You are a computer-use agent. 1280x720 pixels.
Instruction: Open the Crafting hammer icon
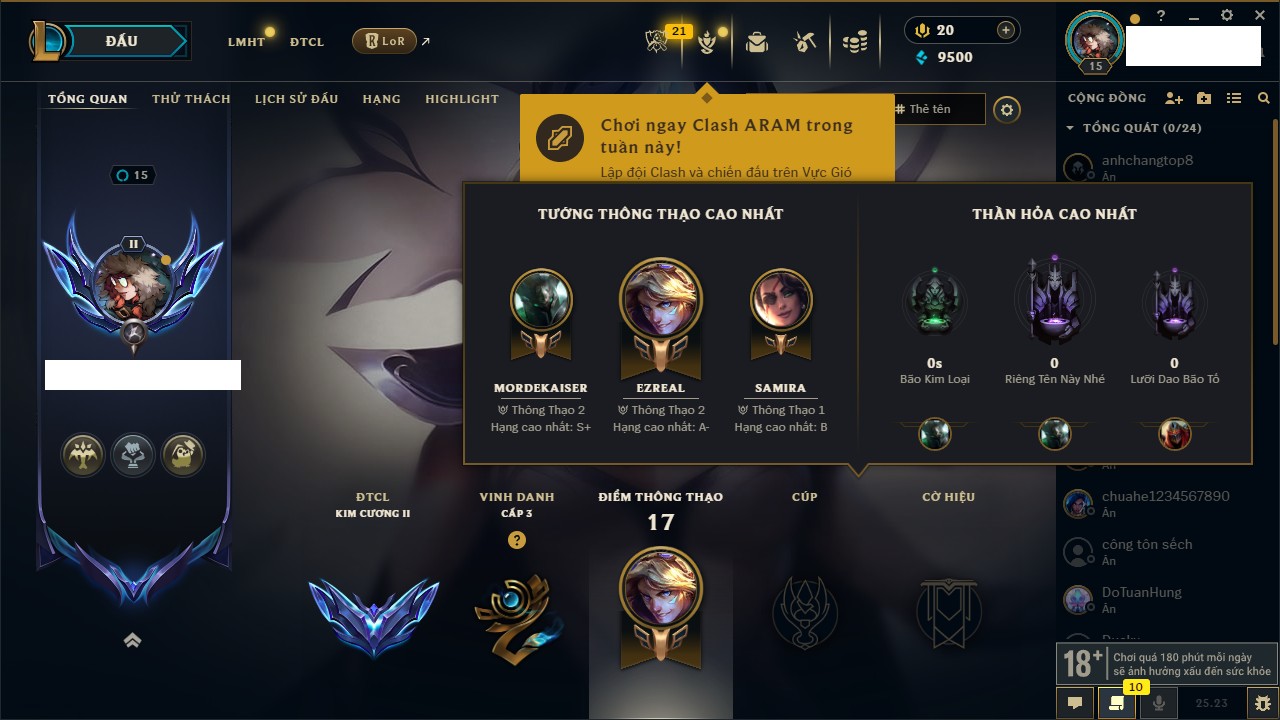coord(805,41)
